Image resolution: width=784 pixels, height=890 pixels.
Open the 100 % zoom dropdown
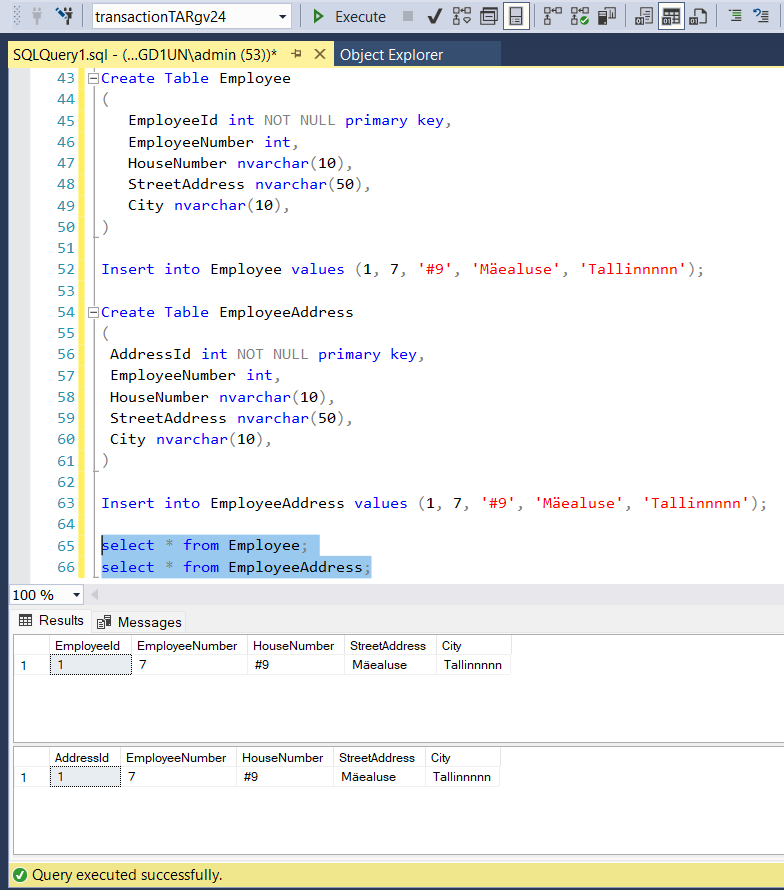click(76, 595)
